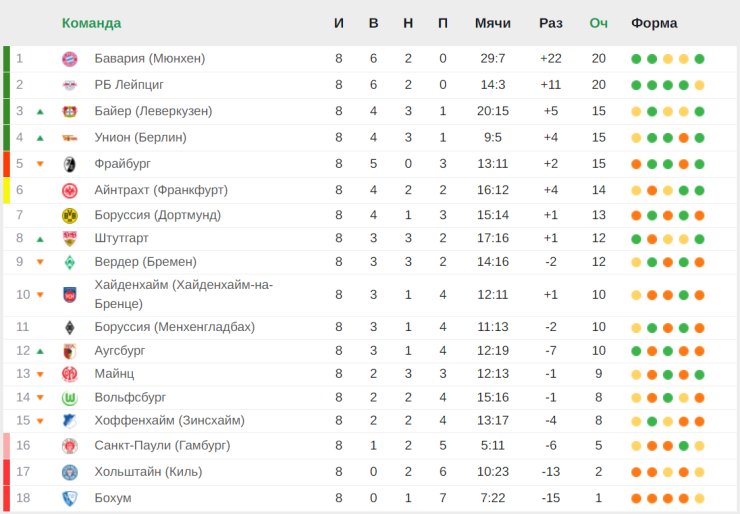
Task: Click Бохум's last yellow form dot
Action: coord(699,498)
